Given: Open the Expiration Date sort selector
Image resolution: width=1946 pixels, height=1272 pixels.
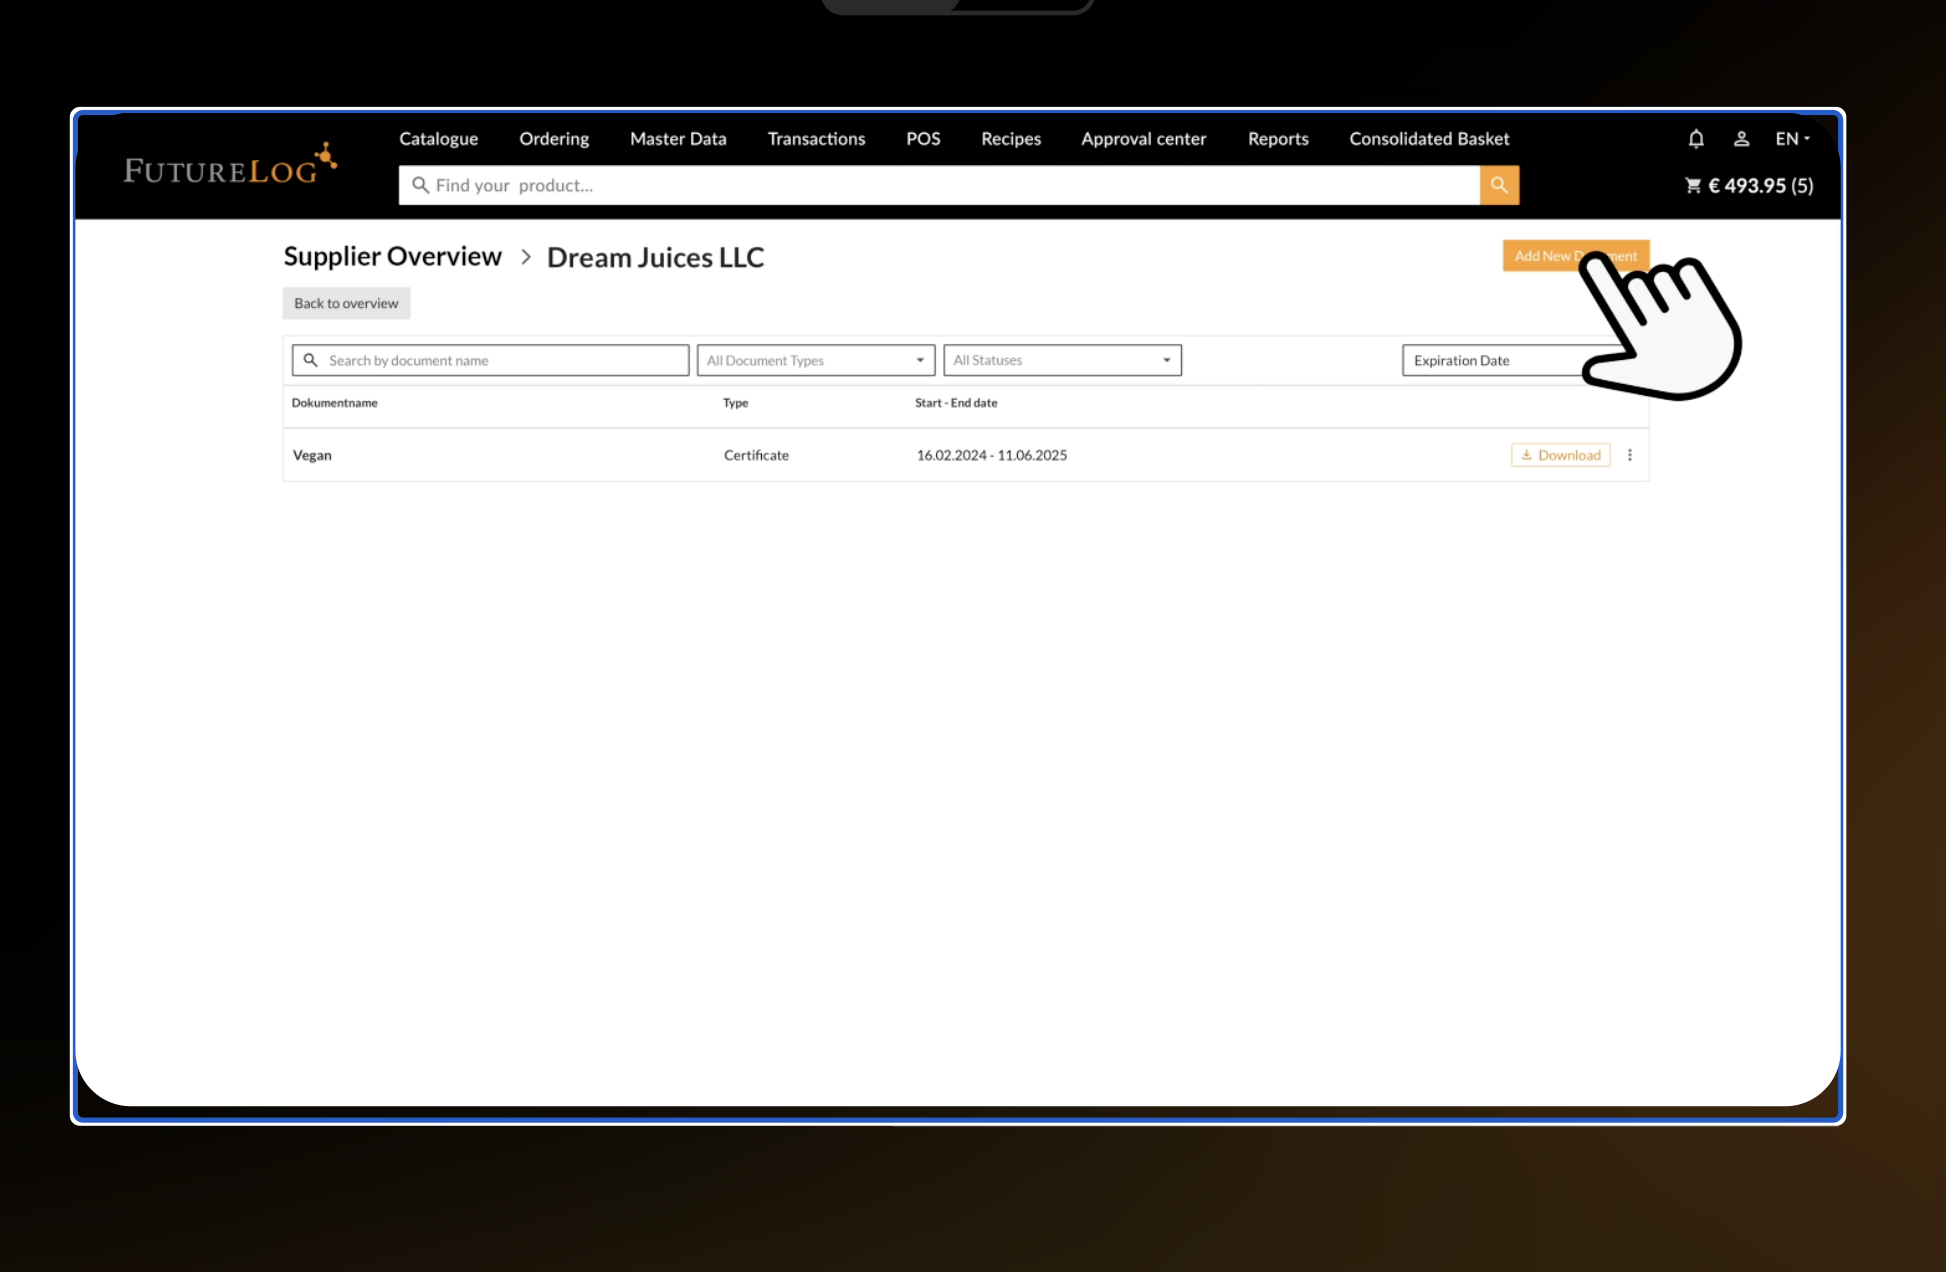Looking at the screenshot, I should [1490, 360].
